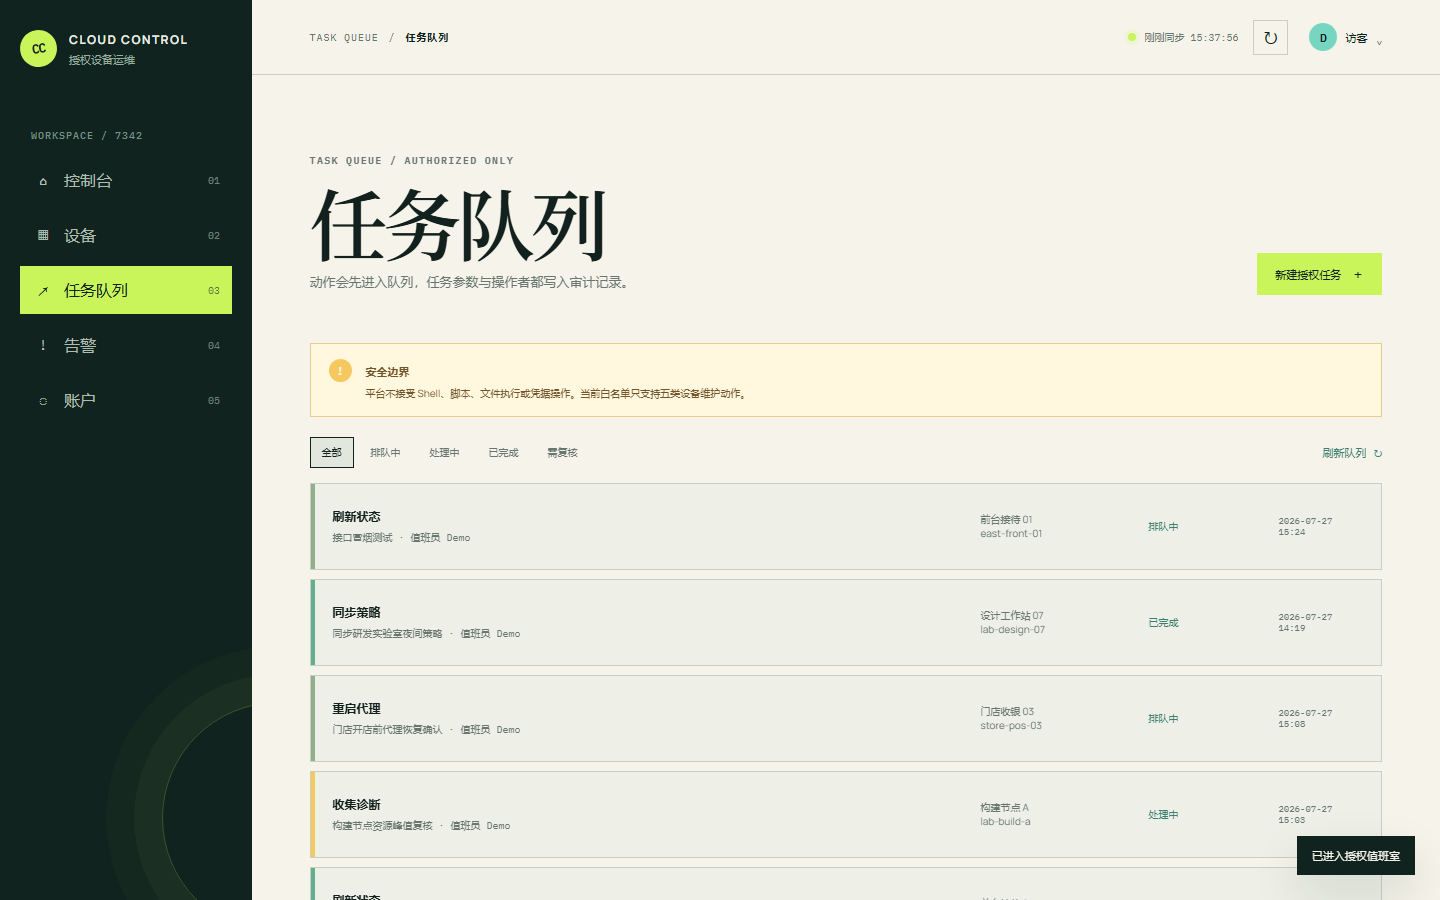Click the WORKSPACE / 7342 label
1440x900 pixels.
click(87, 136)
